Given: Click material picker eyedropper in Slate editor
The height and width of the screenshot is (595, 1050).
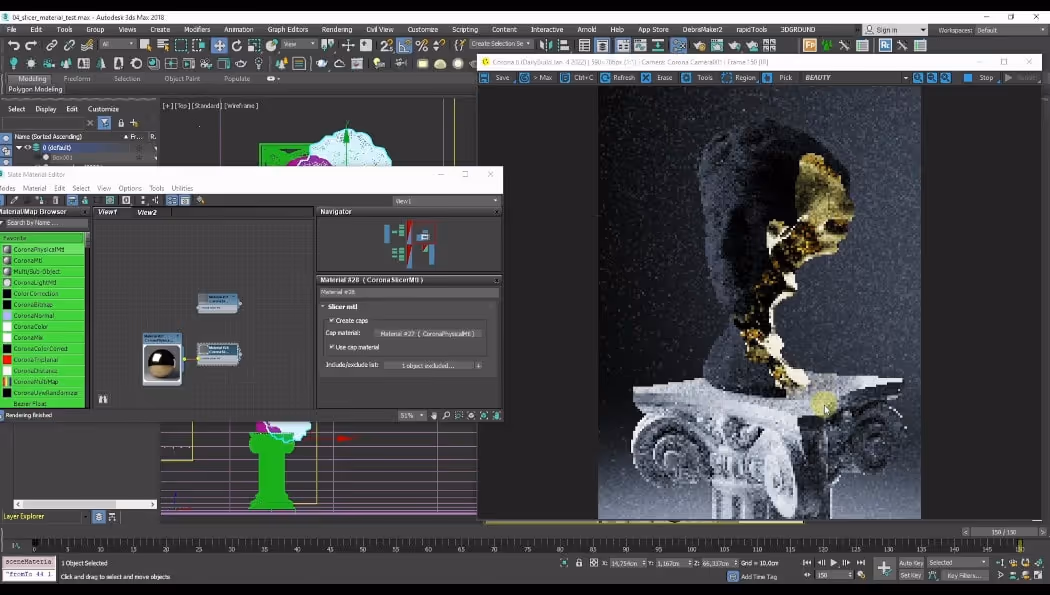Looking at the screenshot, I should click(x=14, y=200).
